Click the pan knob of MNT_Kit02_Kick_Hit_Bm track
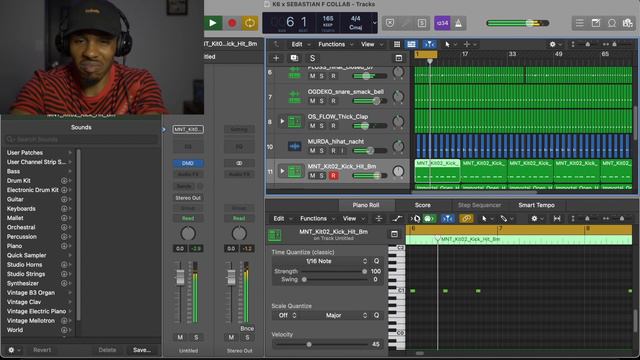Screen dimensions: 640x360 click(398, 171)
